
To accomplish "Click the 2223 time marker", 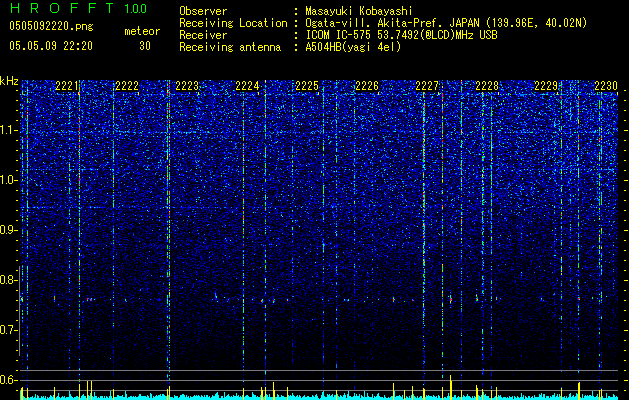I will [x=187, y=86].
